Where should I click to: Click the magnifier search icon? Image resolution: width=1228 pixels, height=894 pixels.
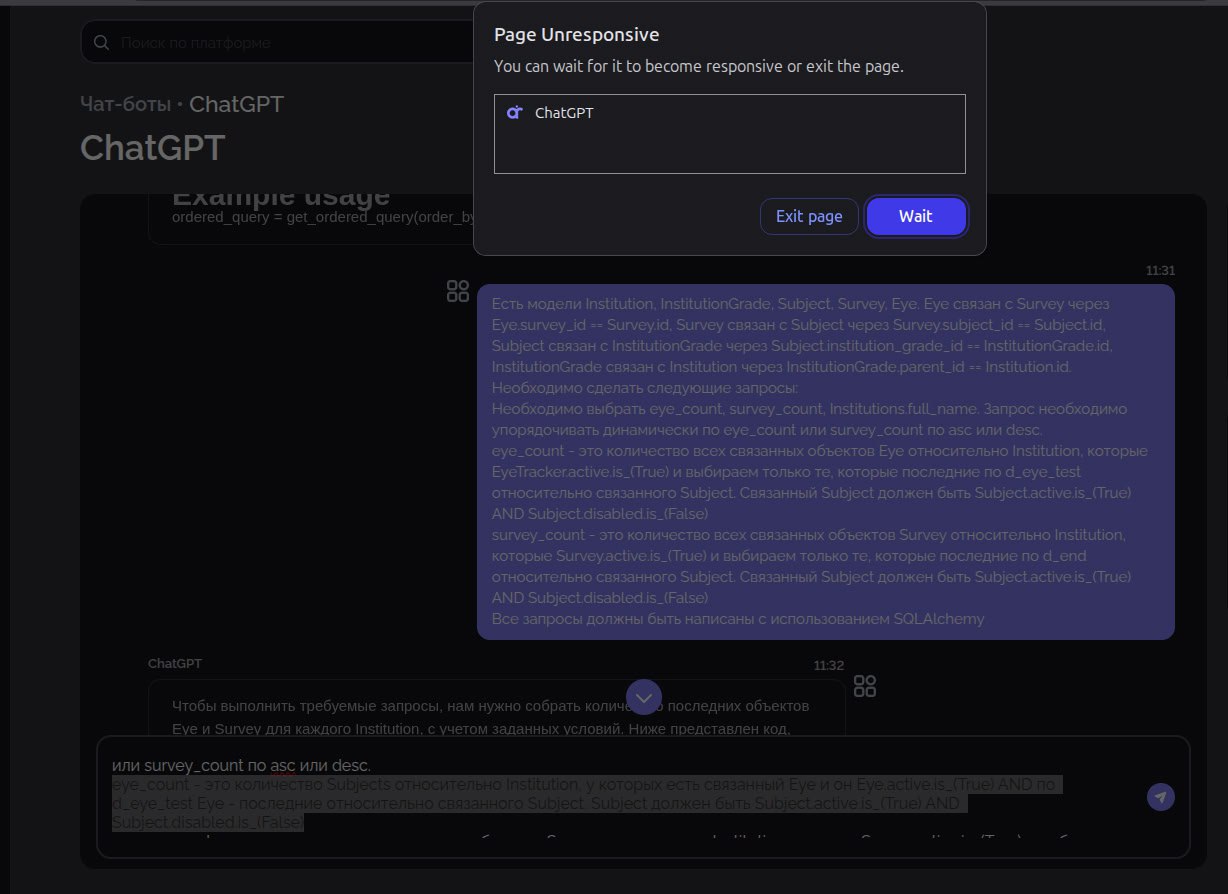tap(101, 43)
